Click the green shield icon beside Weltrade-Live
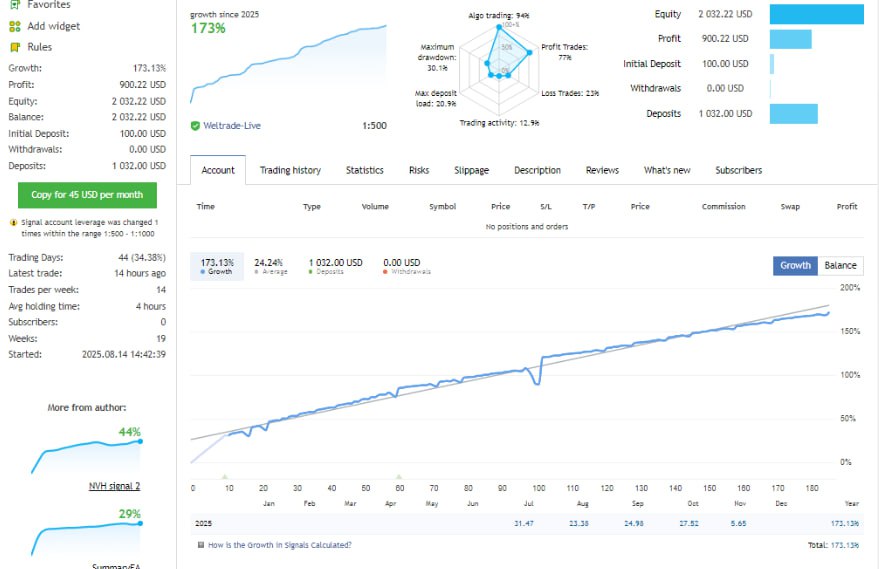The width and height of the screenshot is (879, 569). (x=195, y=126)
